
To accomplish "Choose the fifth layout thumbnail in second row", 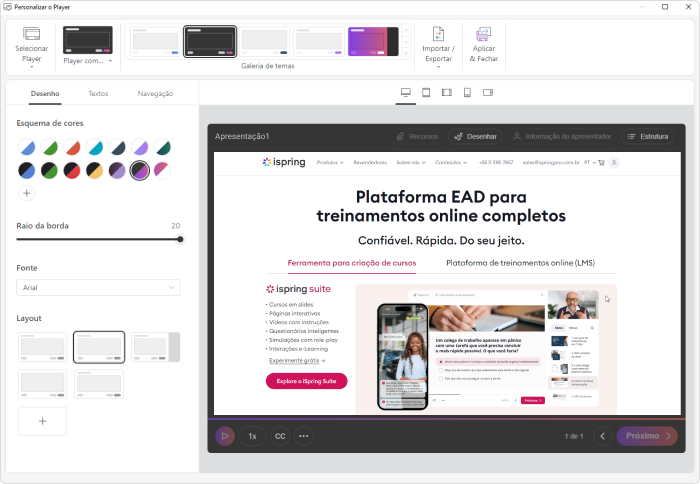I will coord(99,384).
